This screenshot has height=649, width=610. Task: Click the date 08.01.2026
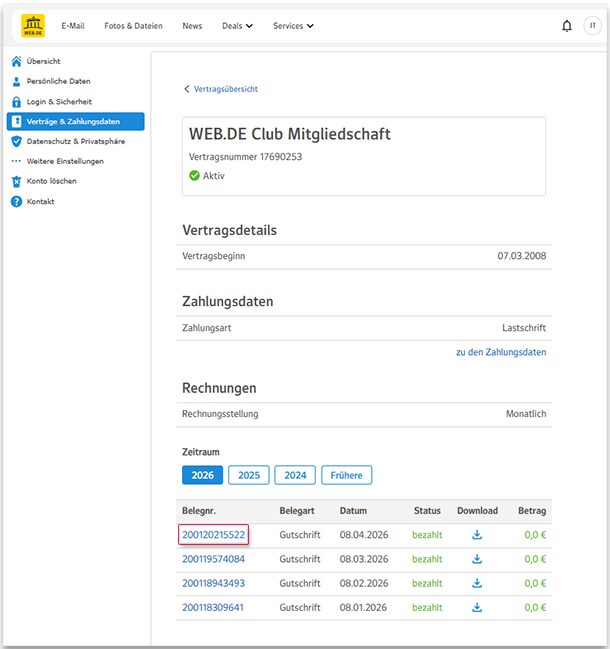click(363, 607)
